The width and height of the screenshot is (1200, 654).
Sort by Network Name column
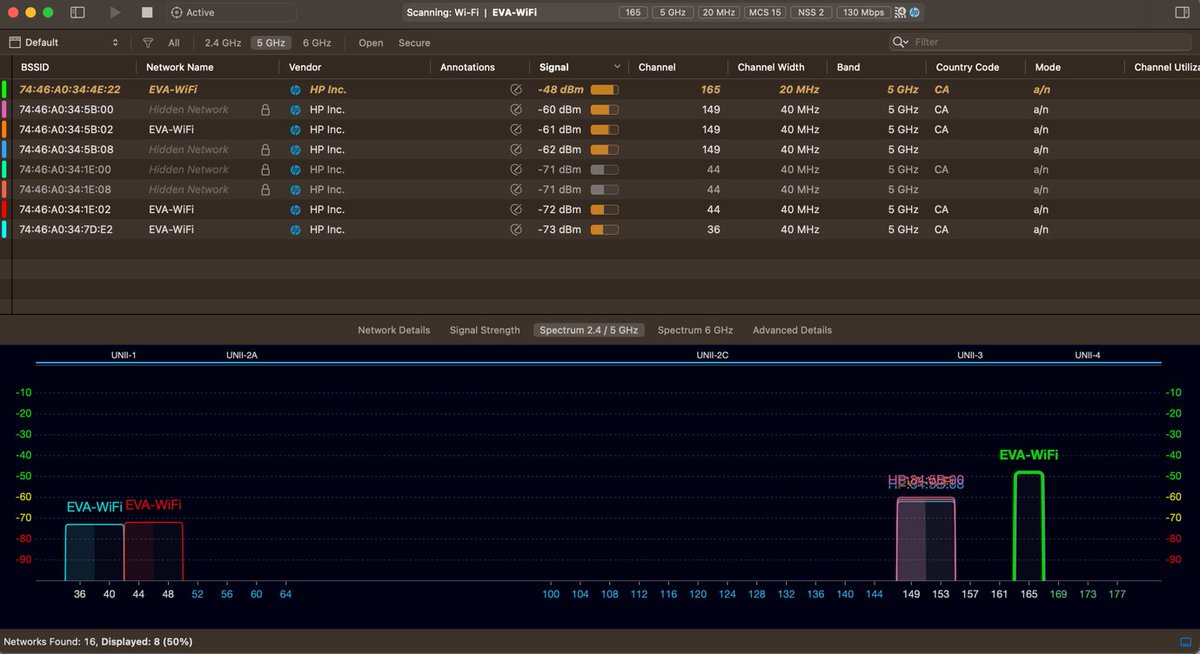coord(180,67)
